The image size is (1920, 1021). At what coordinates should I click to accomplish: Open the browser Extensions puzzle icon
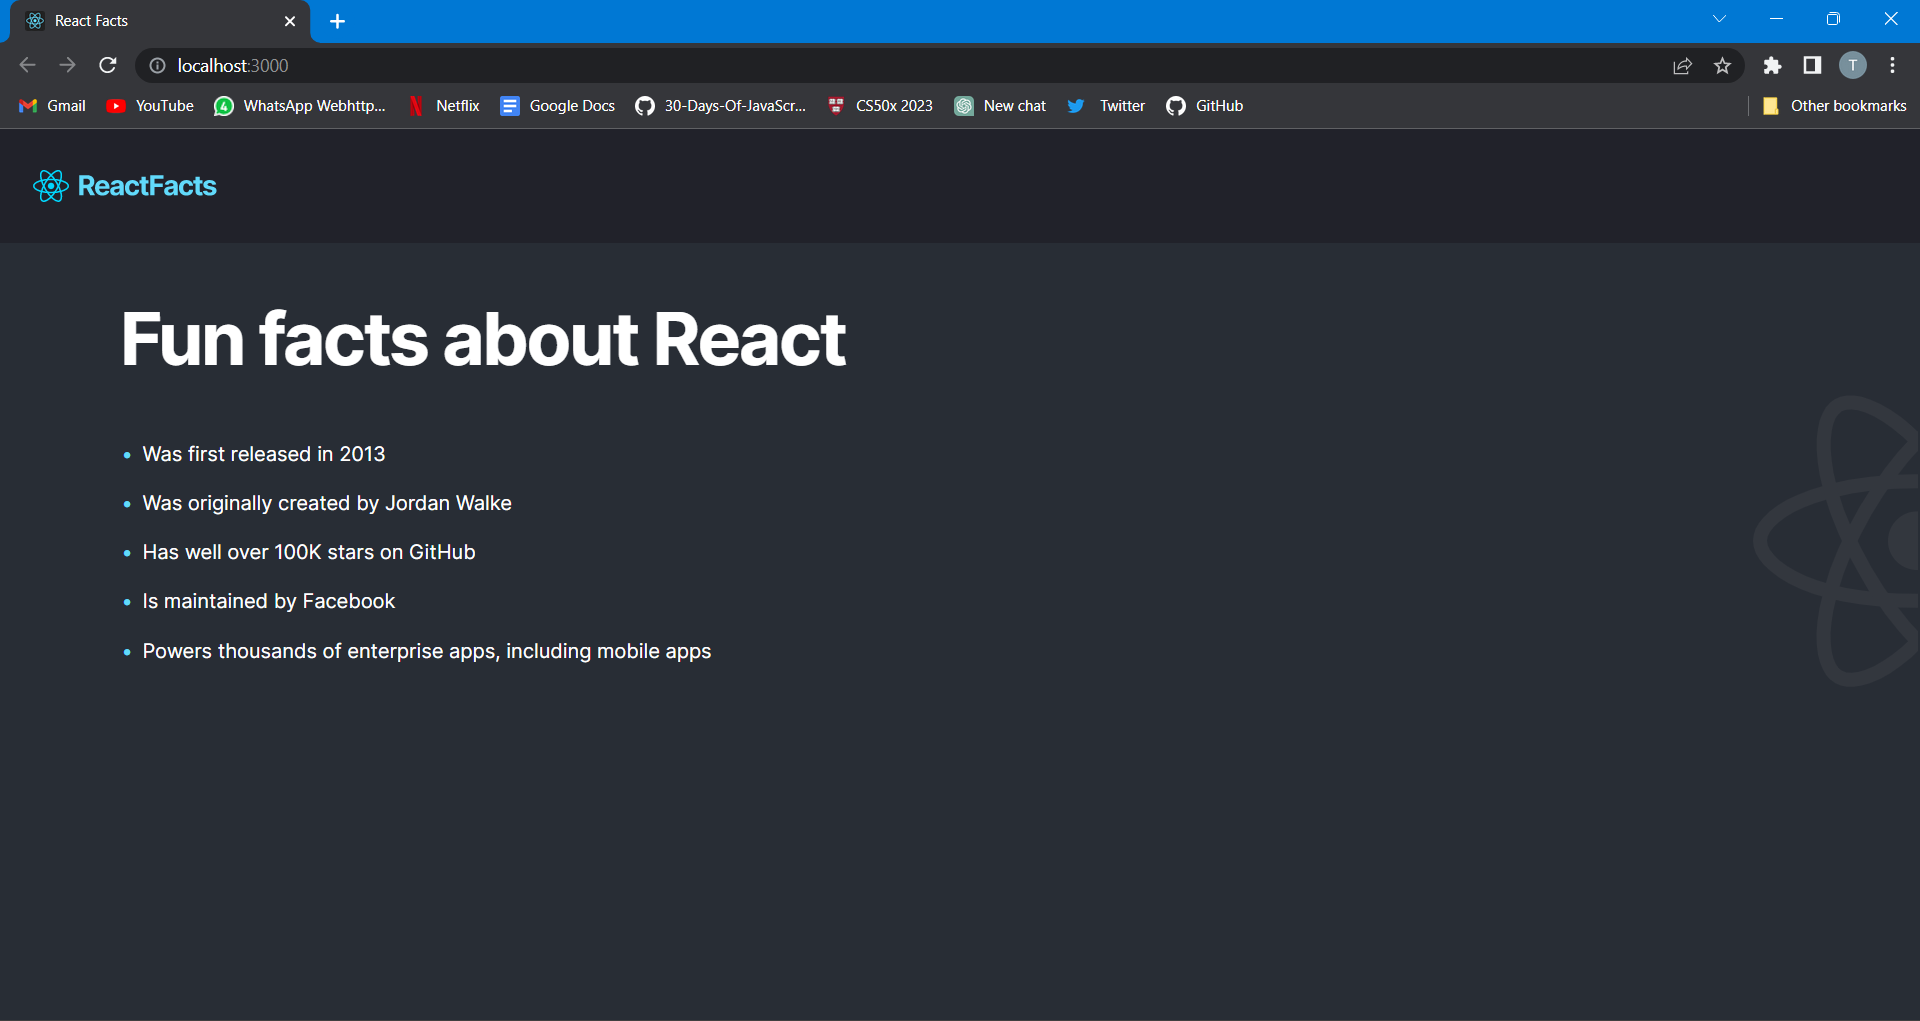click(1773, 65)
